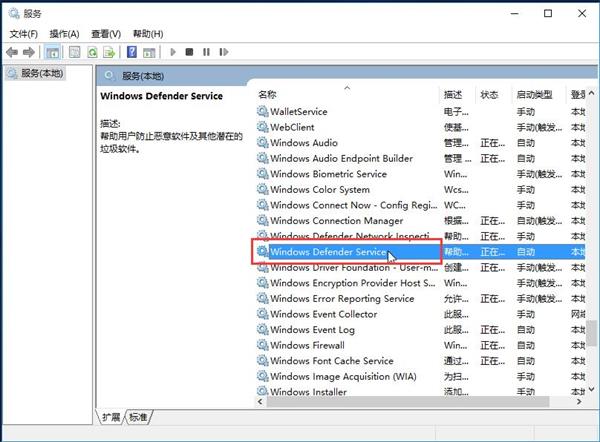Image resolution: width=600 pixels, height=442 pixels.
Task: Open the Help question-mark icon
Action: click(132, 52)
